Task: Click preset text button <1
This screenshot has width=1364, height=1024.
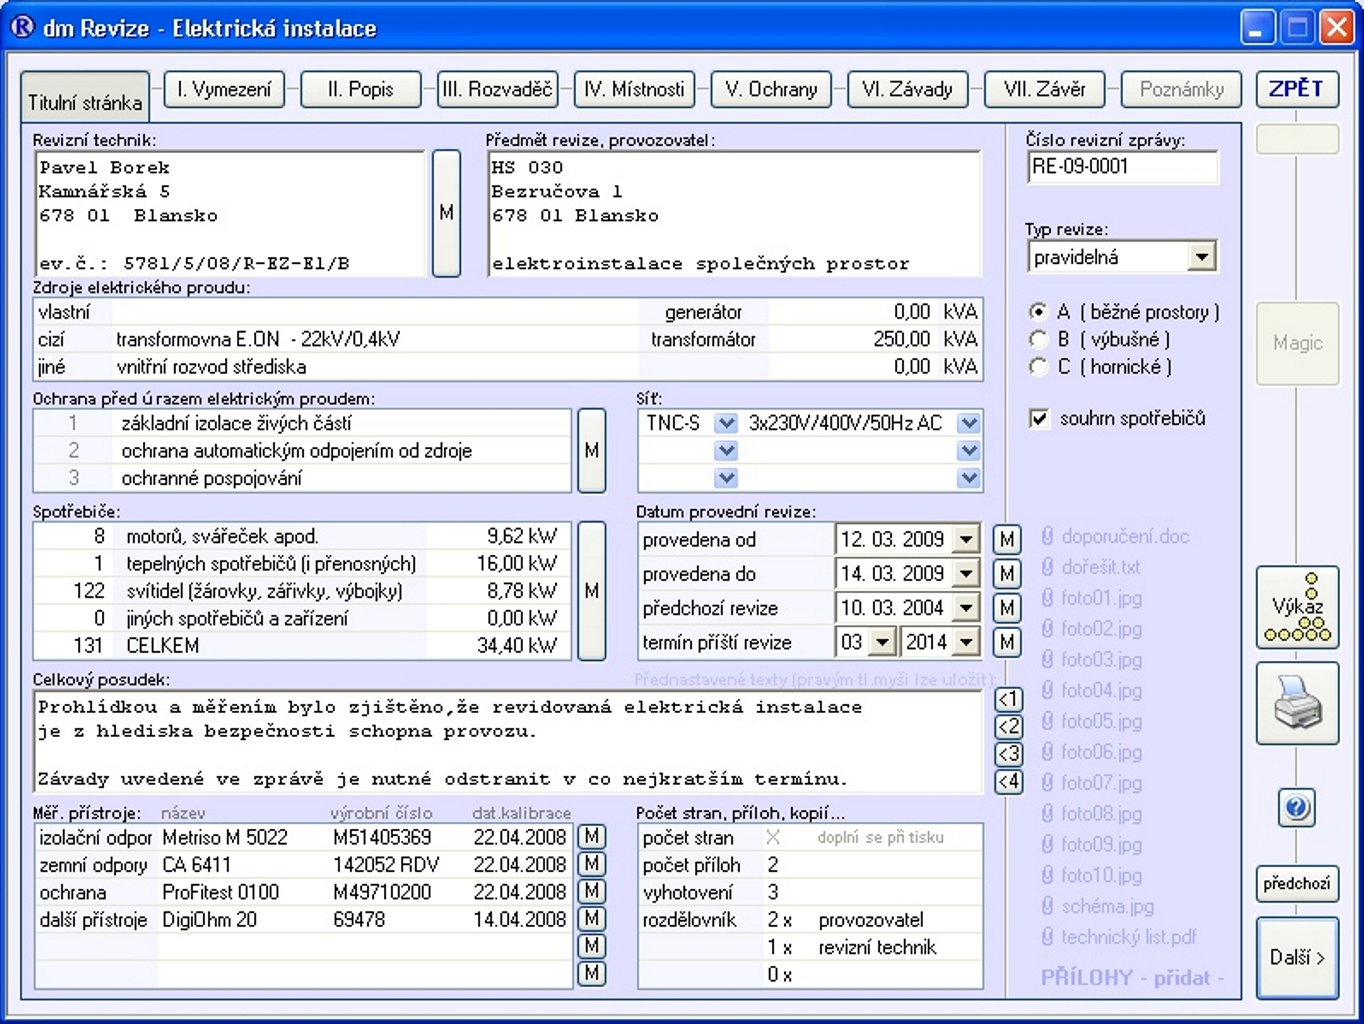Action: [x=1009, y=700]
